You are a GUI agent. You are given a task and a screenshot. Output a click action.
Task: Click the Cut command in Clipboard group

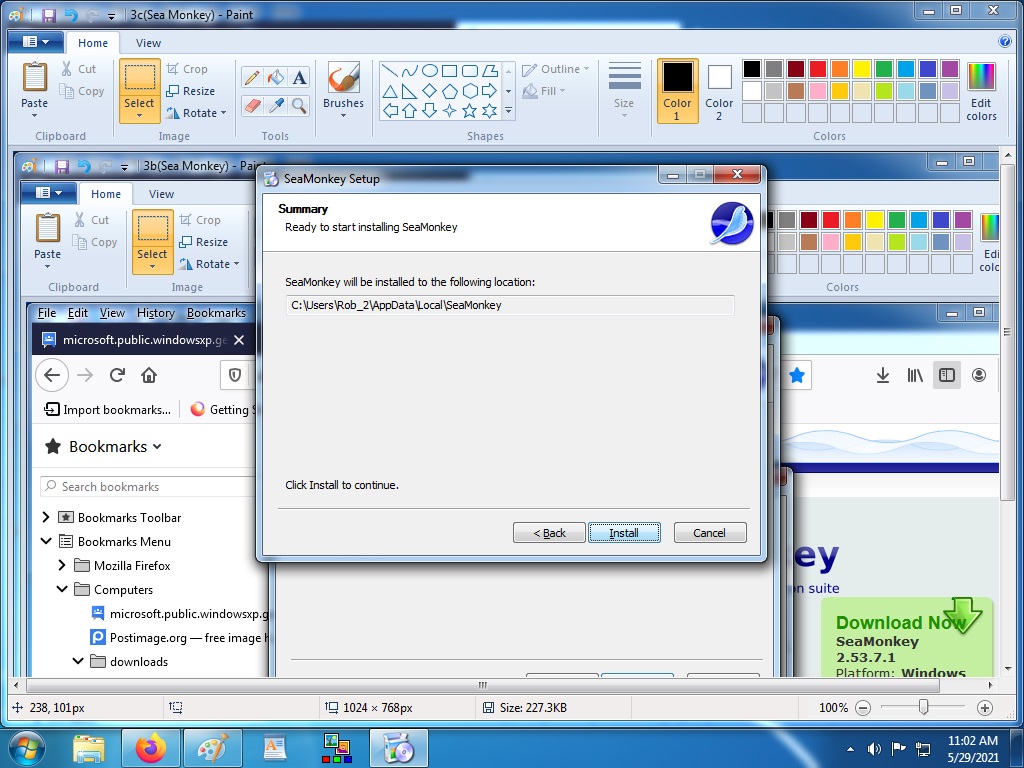(78, 69)
